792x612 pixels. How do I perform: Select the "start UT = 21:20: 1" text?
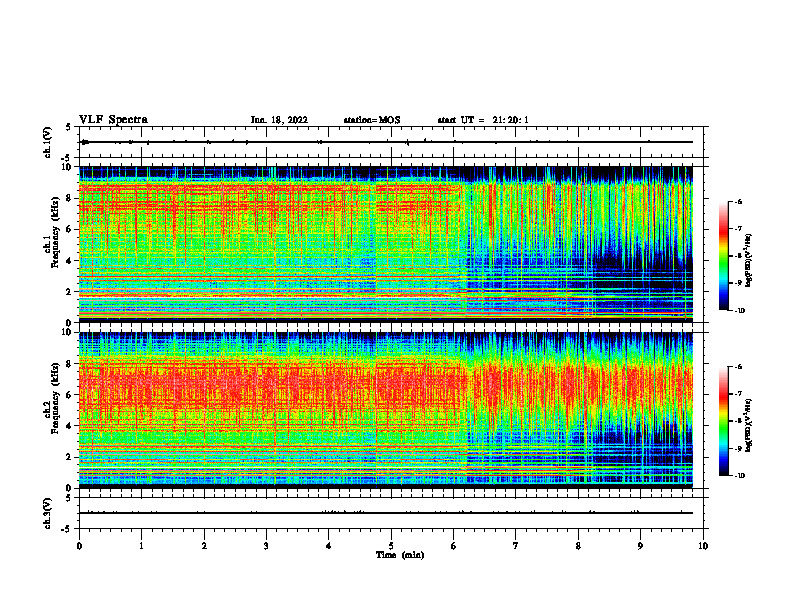tap(483, 120)
